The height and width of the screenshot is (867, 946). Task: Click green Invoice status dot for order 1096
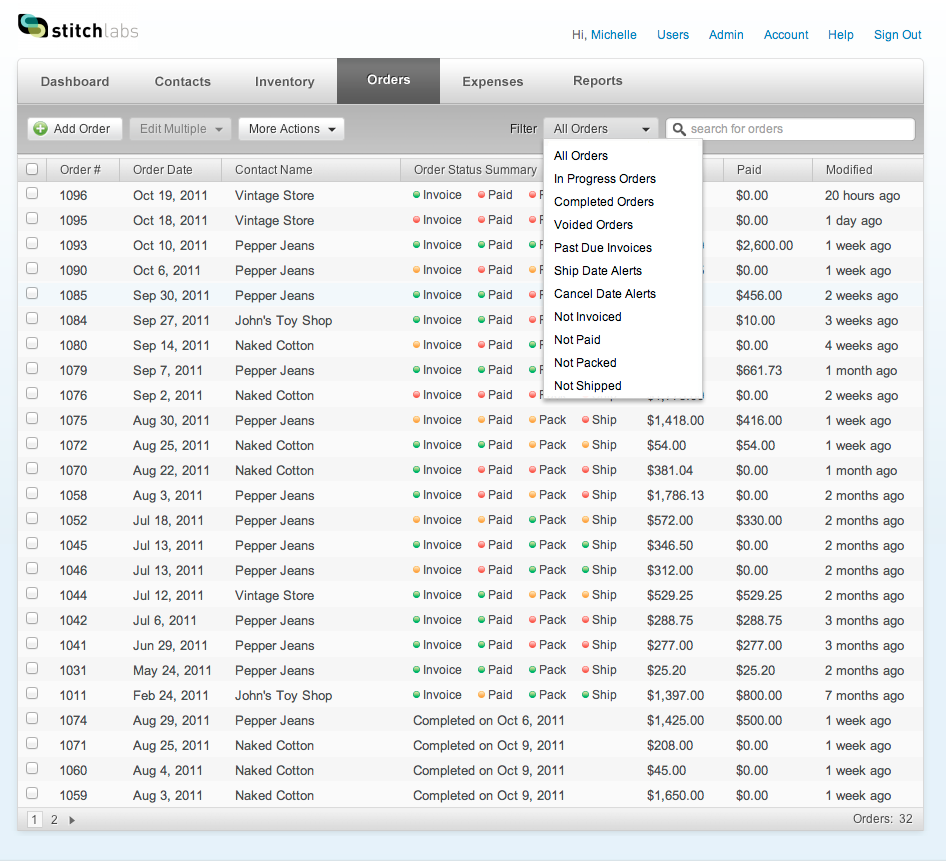(x=416, y=195)
